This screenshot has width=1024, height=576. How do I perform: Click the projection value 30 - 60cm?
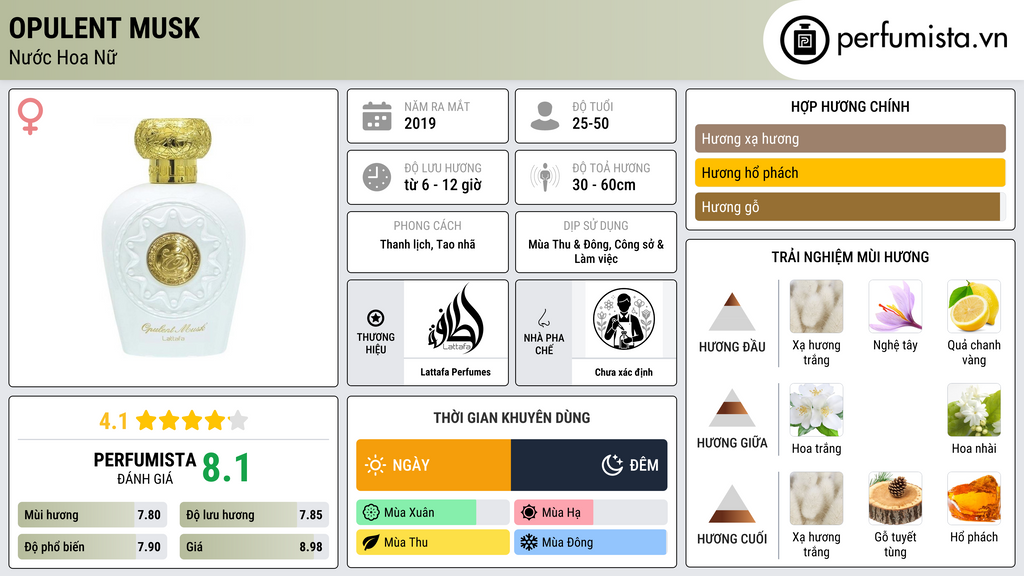pyautogui.click(x=604, y=185)
